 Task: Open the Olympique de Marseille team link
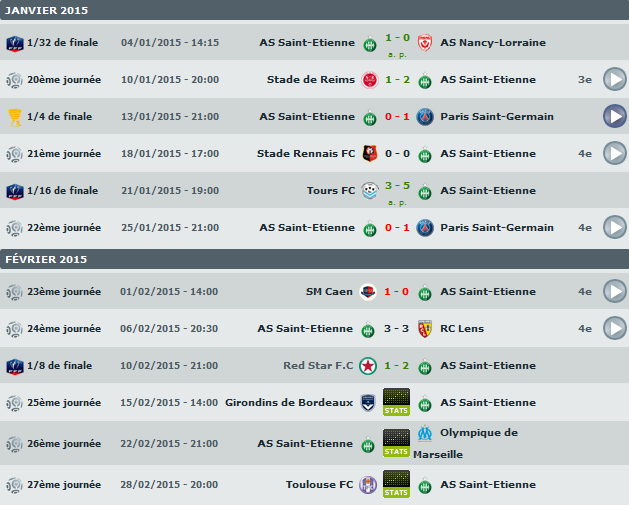click(478, 443)
